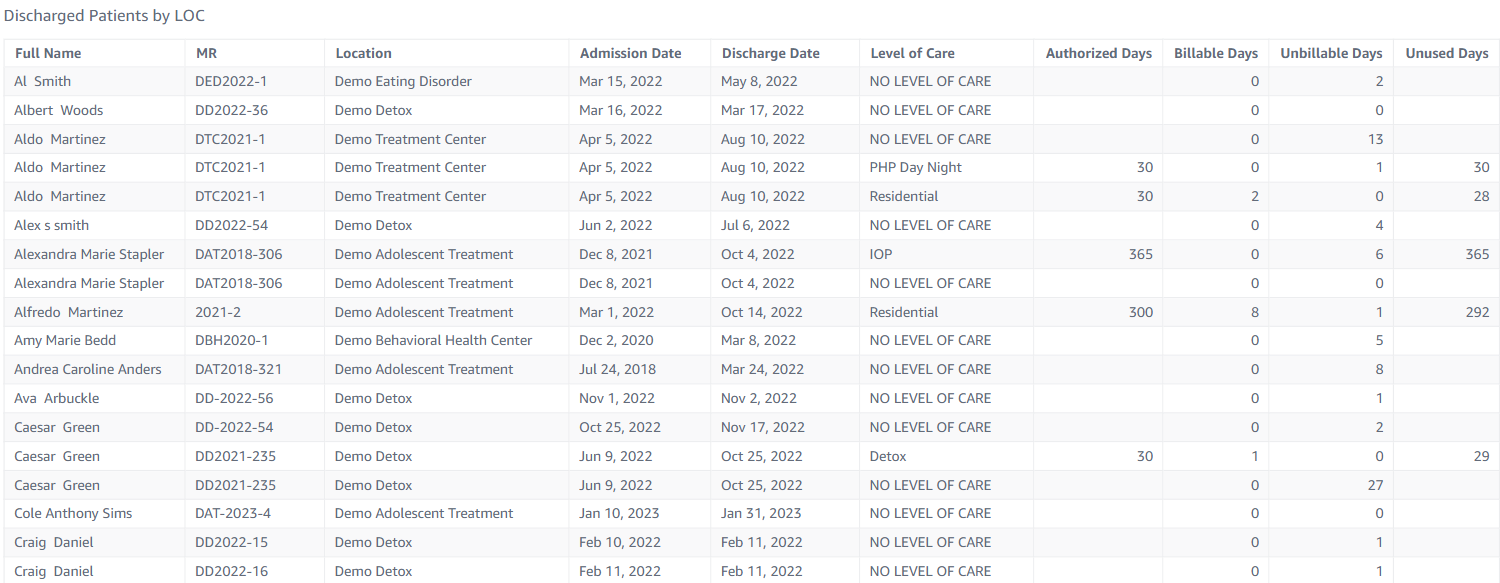The width and height of the screenshot is (1500, 583).
Task: Click the MR column header
Action: click(206, 53)
